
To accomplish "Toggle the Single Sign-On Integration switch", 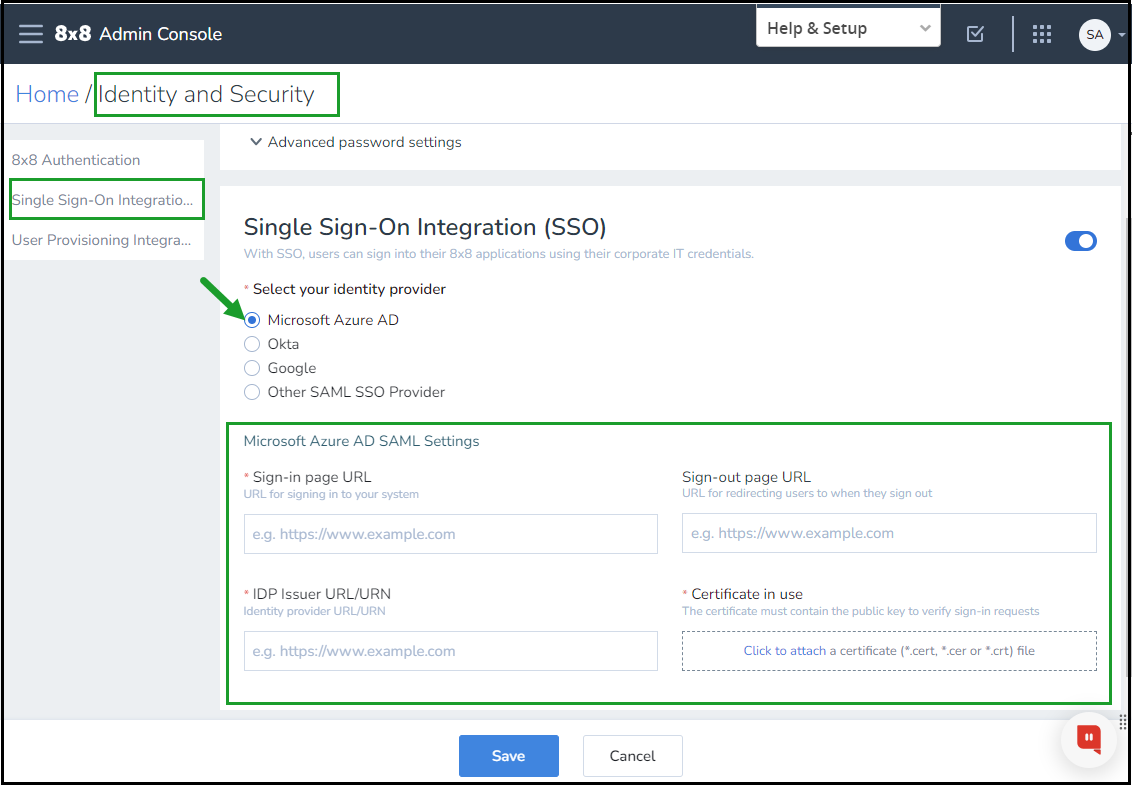I will 1081,241.
